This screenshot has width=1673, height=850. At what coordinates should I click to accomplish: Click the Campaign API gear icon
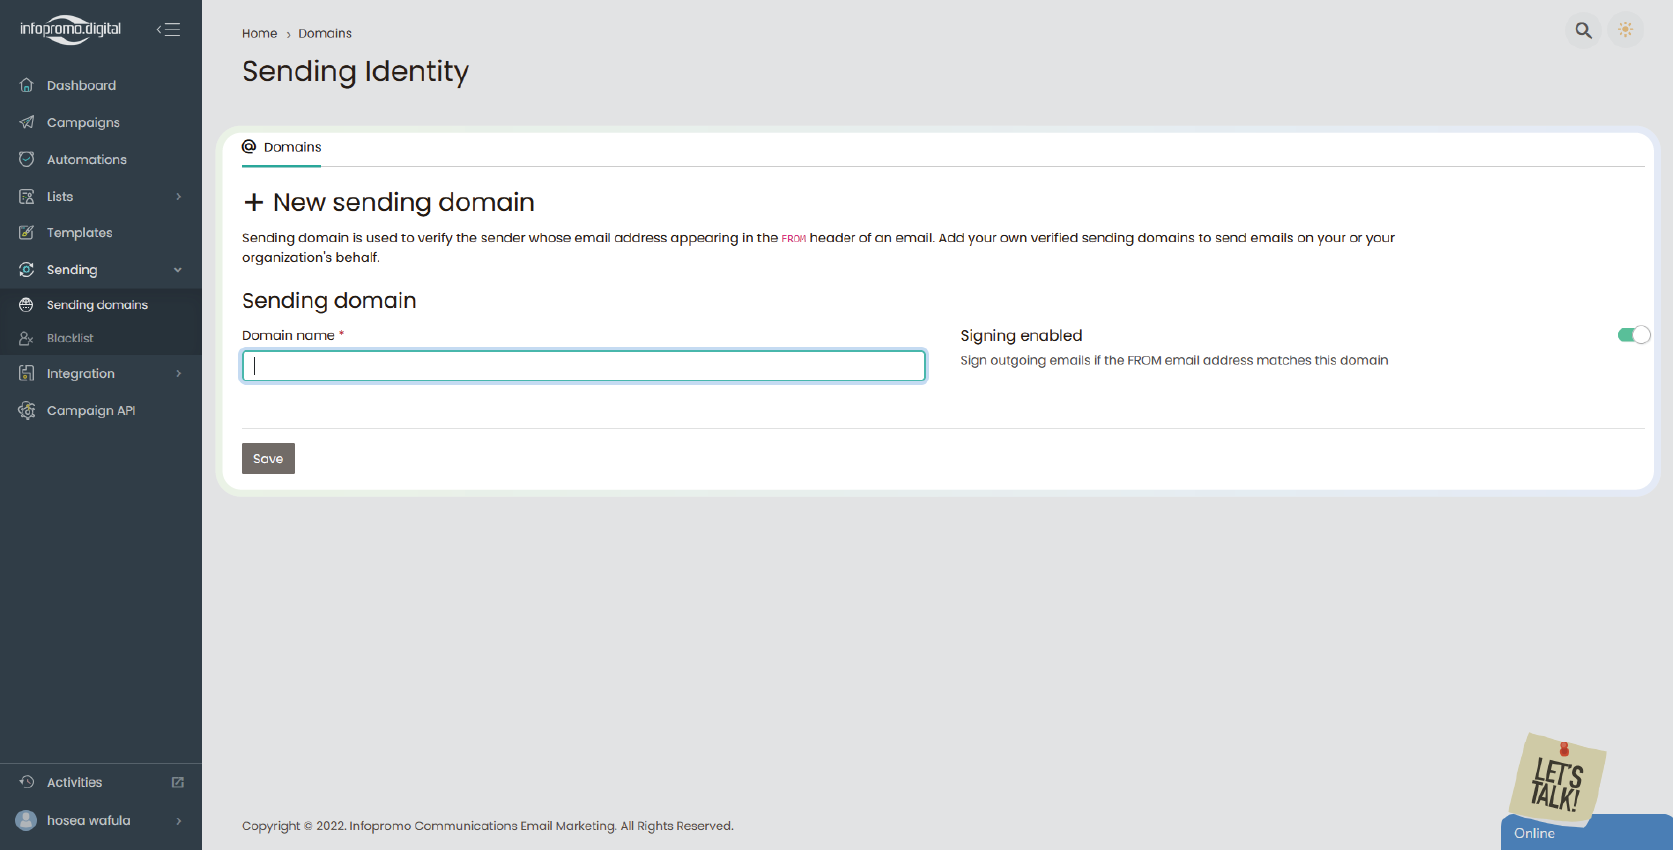pos(27,410)
